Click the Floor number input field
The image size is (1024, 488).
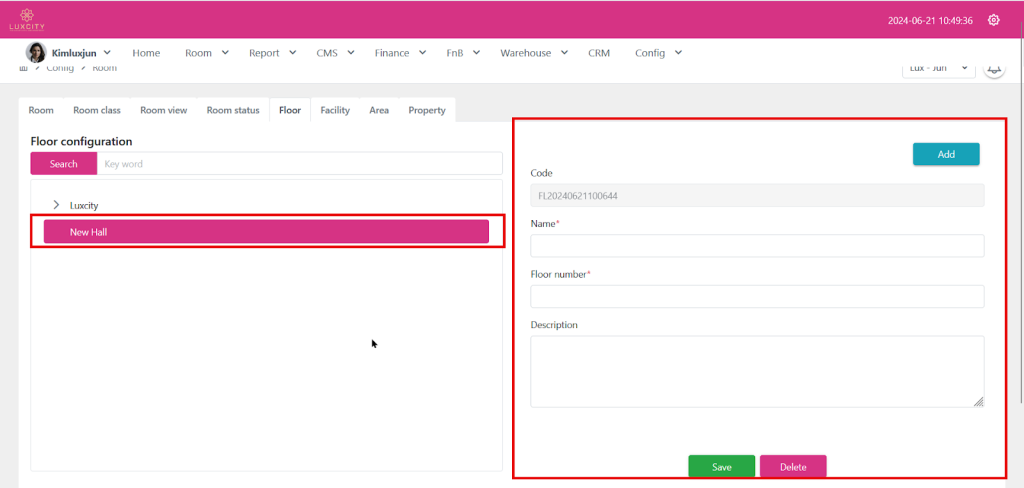757,297
